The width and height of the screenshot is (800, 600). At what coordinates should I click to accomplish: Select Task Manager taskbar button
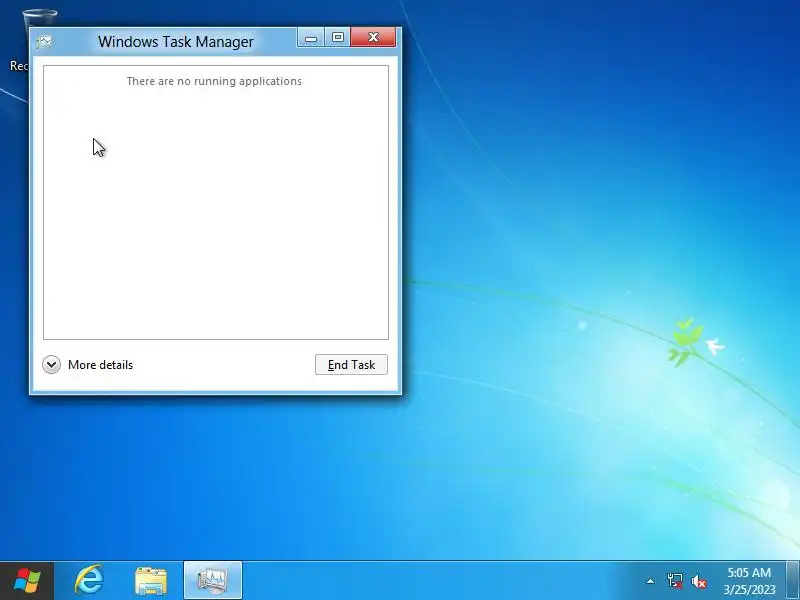(213, 581)
